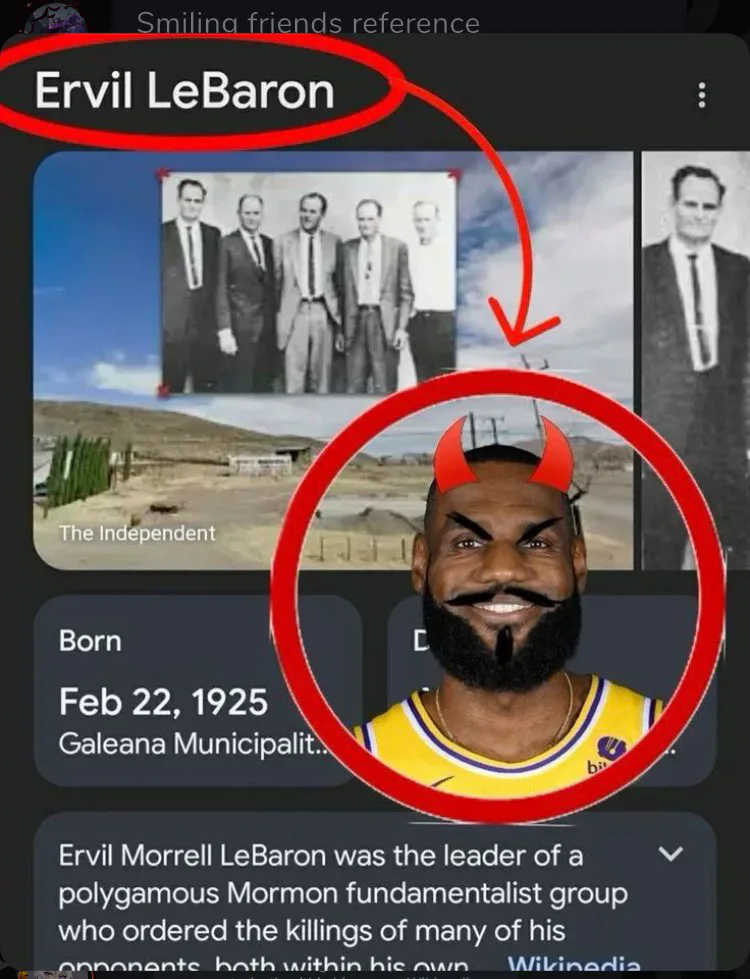Open the Galeana Municipality birthplace link

tap(192, 743)
